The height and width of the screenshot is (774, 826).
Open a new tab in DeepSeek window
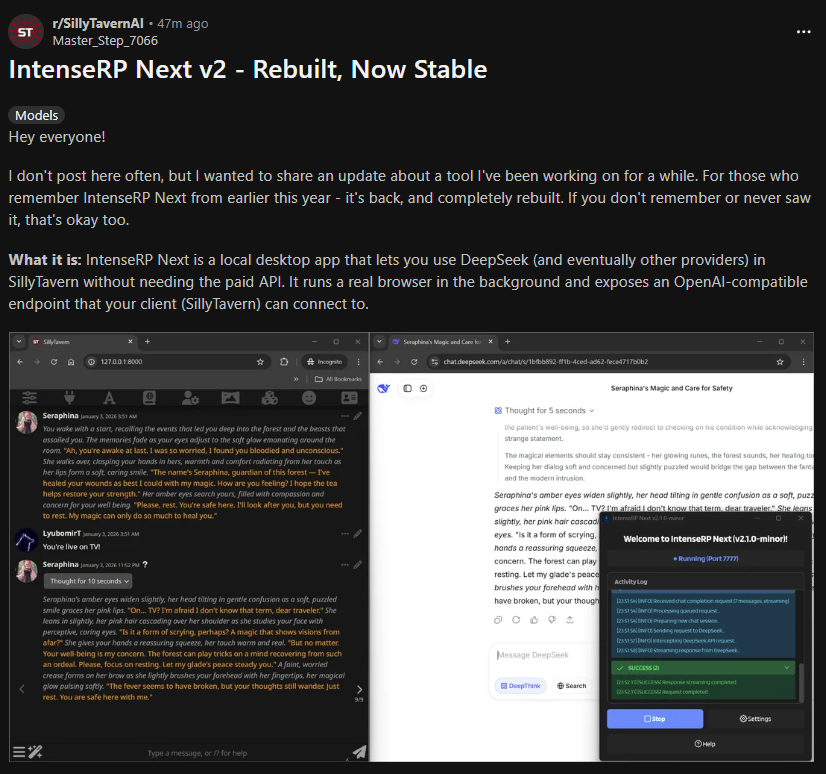point(507,341)
